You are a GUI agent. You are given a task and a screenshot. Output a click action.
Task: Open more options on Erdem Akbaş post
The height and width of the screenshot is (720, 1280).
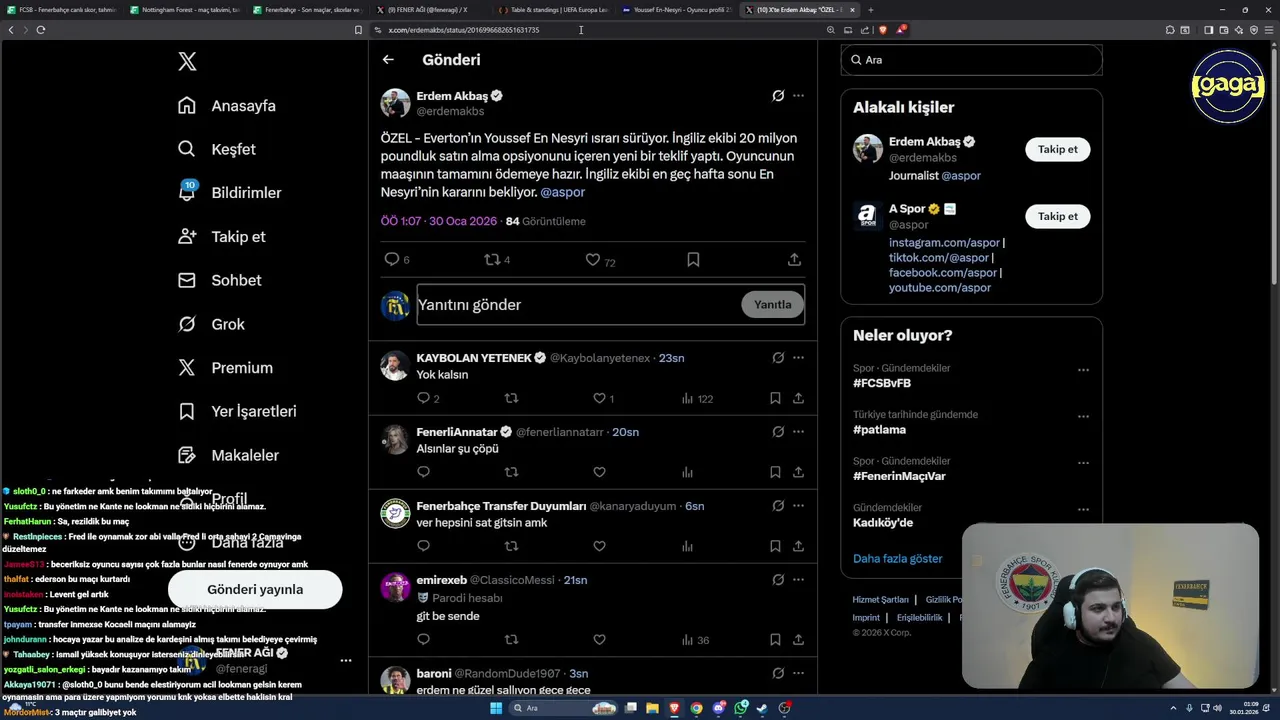(x=798, y=96)
